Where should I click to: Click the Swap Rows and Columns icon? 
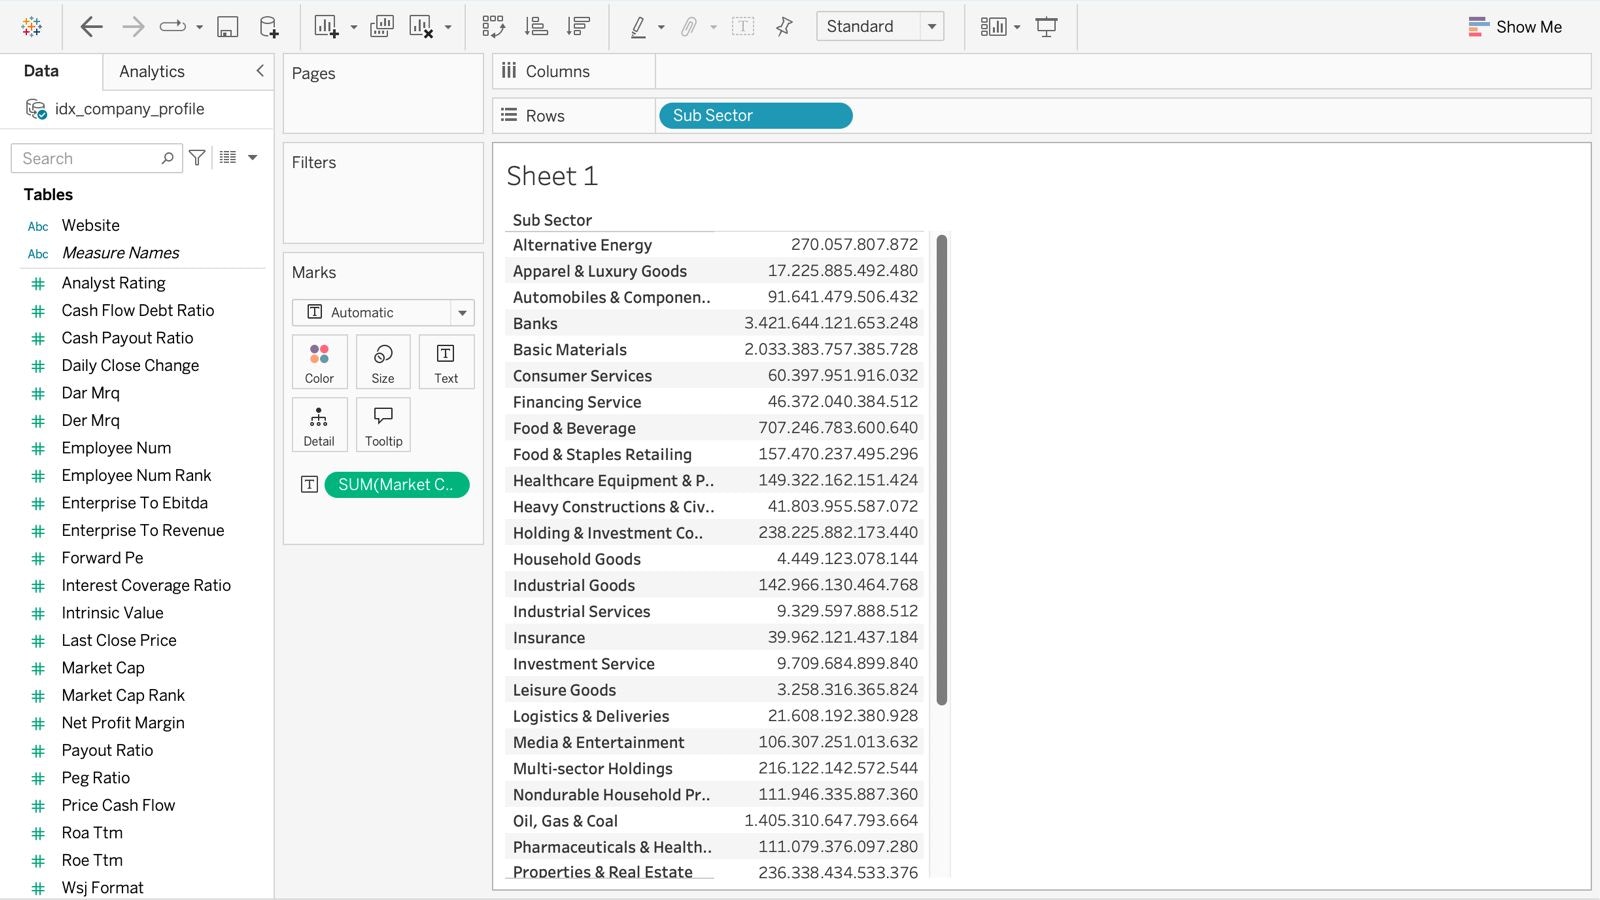point(494,27)
